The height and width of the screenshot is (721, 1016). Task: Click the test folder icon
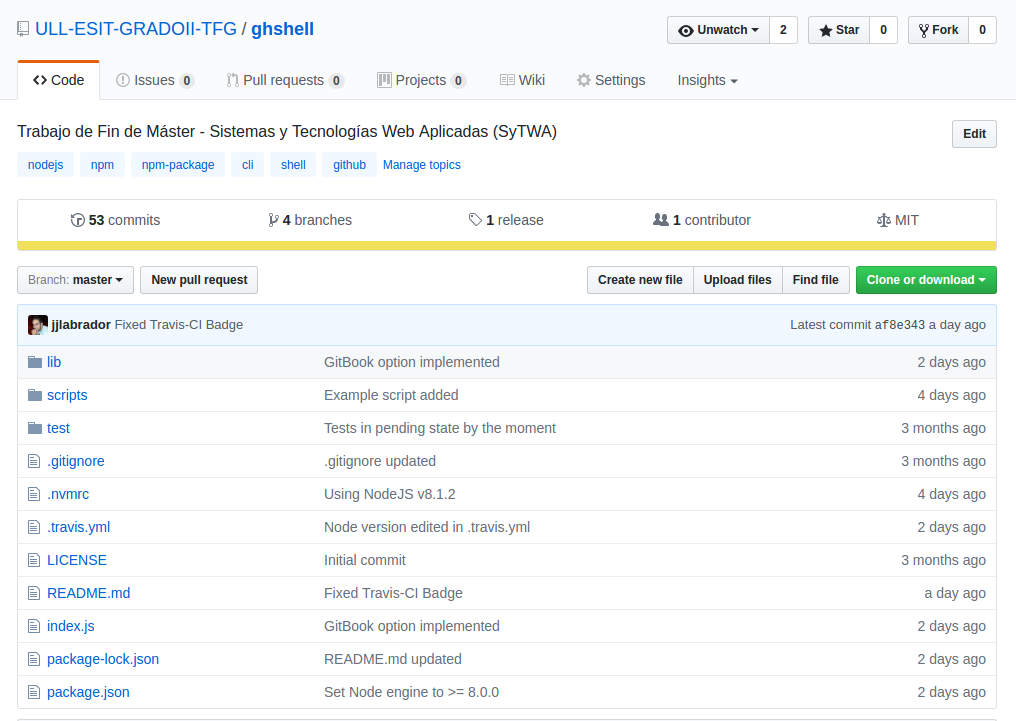pyautogui.click(x=35, y=428)
